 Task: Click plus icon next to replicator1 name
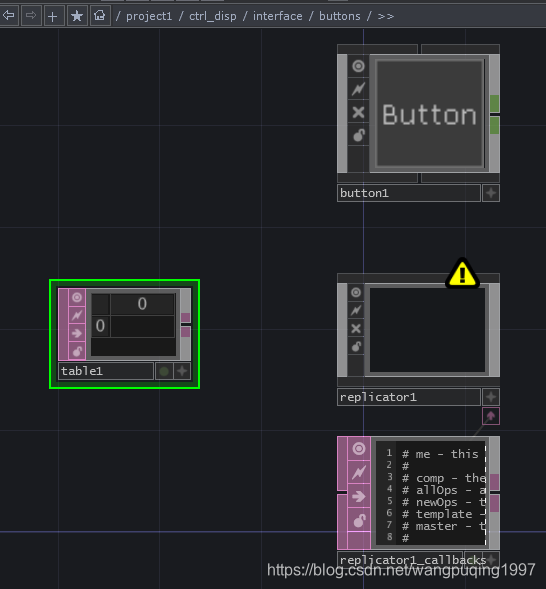tap(491, 397)
